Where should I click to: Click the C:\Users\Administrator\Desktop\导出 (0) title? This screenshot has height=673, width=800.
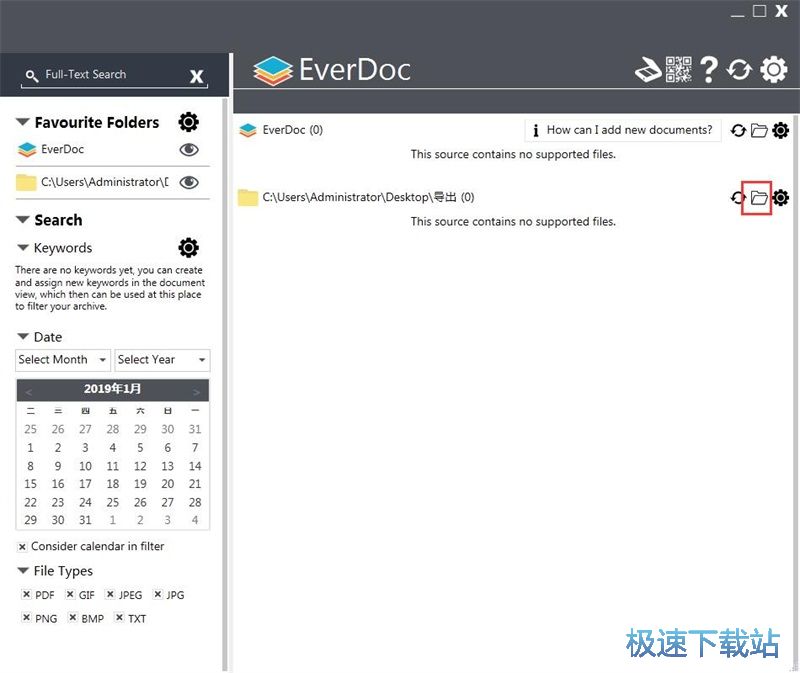click(x=368, y=197)
